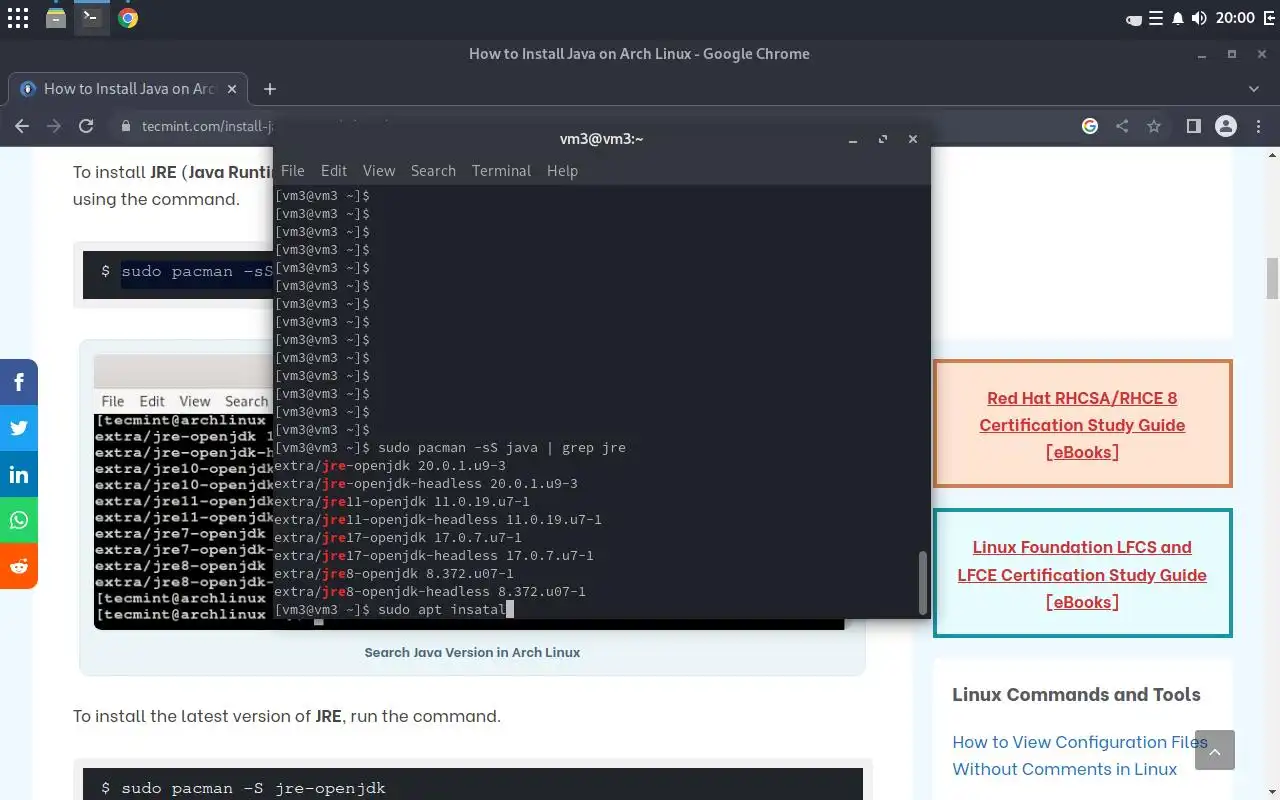Go forward in Chrome

click(54, 126)
